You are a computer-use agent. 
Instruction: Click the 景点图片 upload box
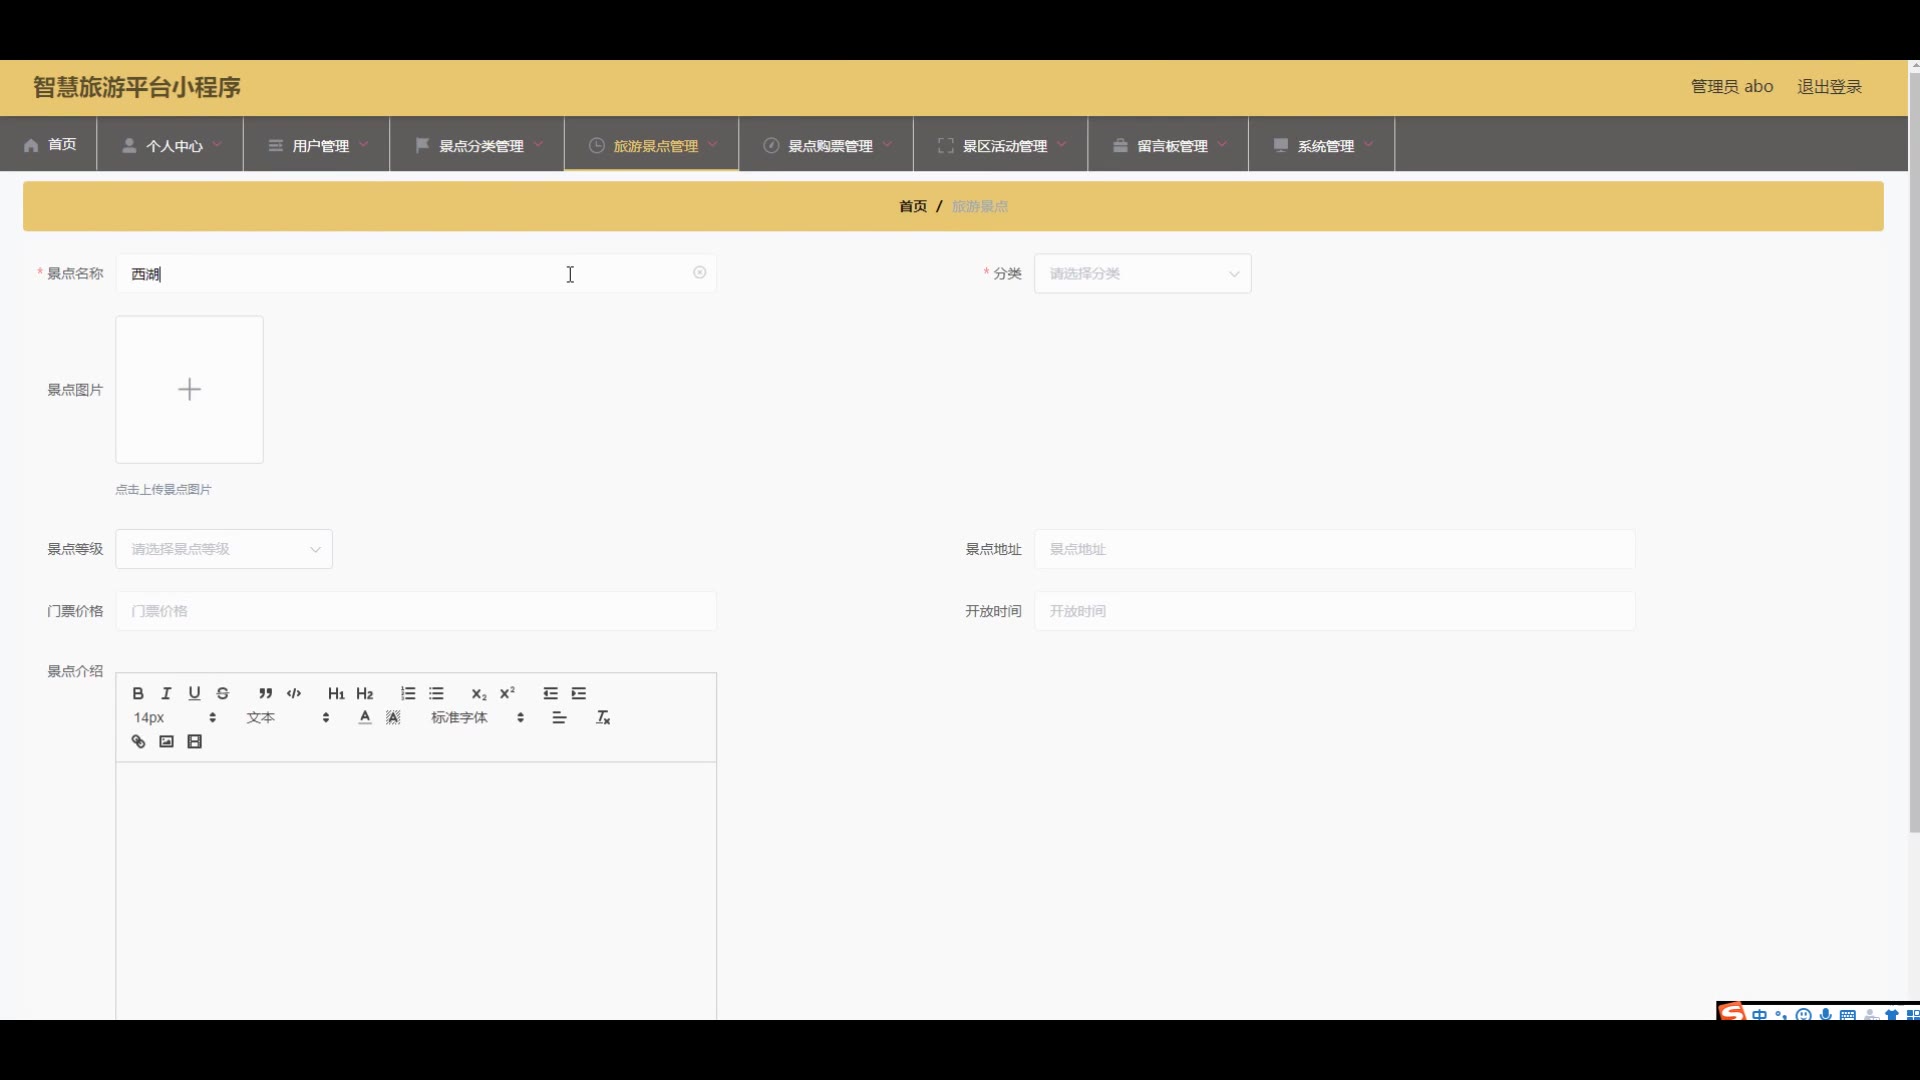click(190, 390)
